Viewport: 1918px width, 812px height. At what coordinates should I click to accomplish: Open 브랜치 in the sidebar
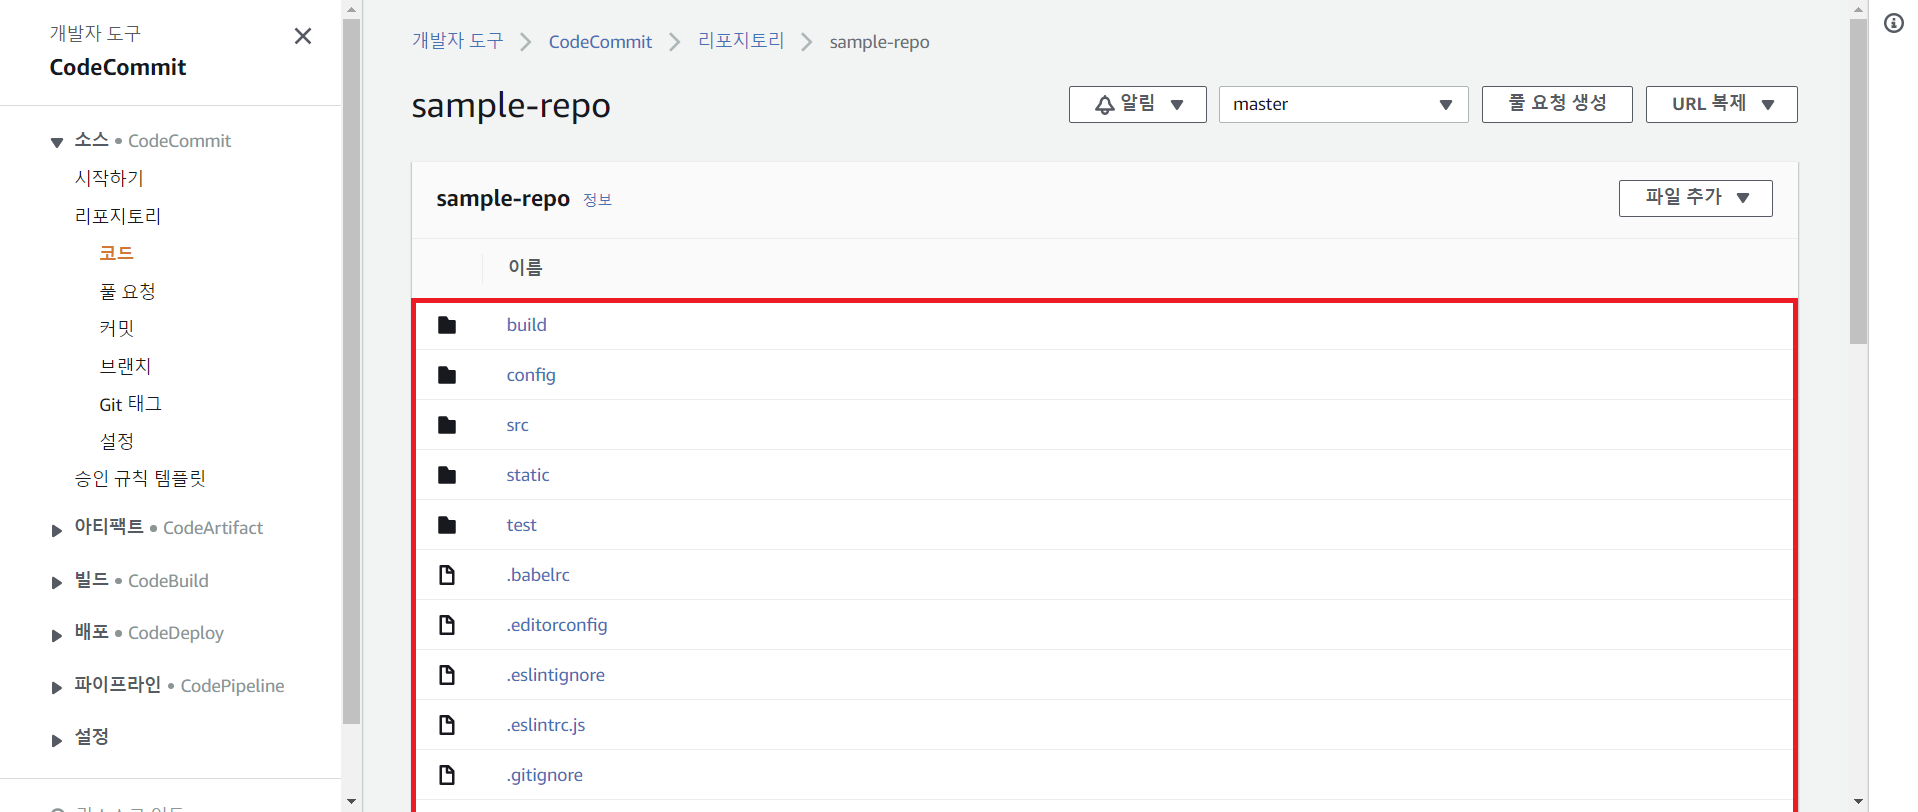coord(125,366)
